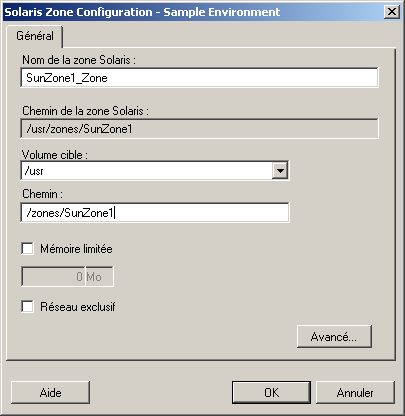Click the Chemin de la zone Solaris field
Screen dimensions: 405x416
pyautogui.click(x=199, y=129)
